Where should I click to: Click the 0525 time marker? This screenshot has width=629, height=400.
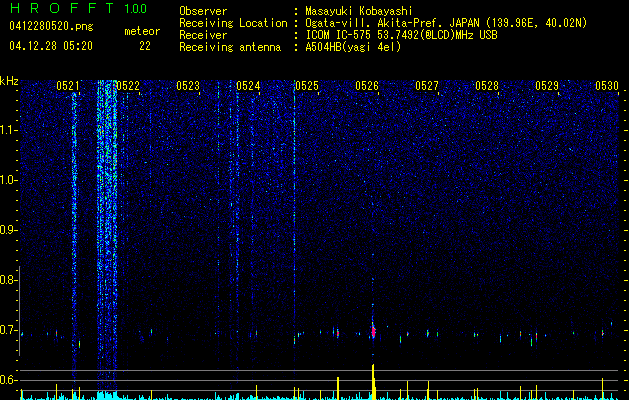(x=307, y=86)
